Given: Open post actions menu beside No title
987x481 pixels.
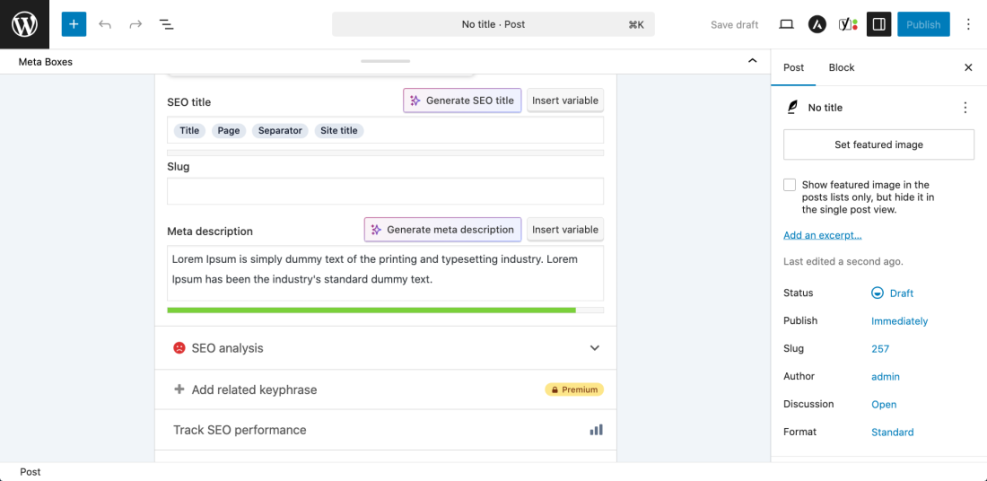Looking at the screenshot, I should [965, 108].
